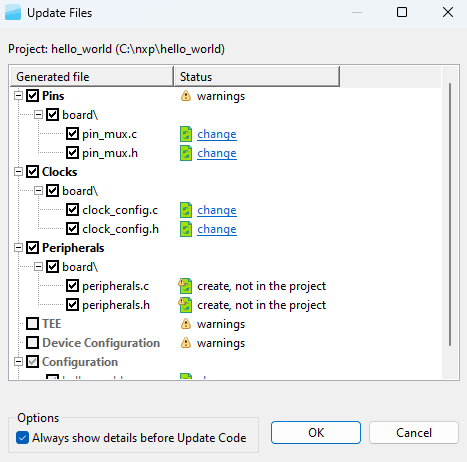This screenshot has width=467, height=462.
Task: Click the file change icon for clock_config.c
Action: (186, 210)
